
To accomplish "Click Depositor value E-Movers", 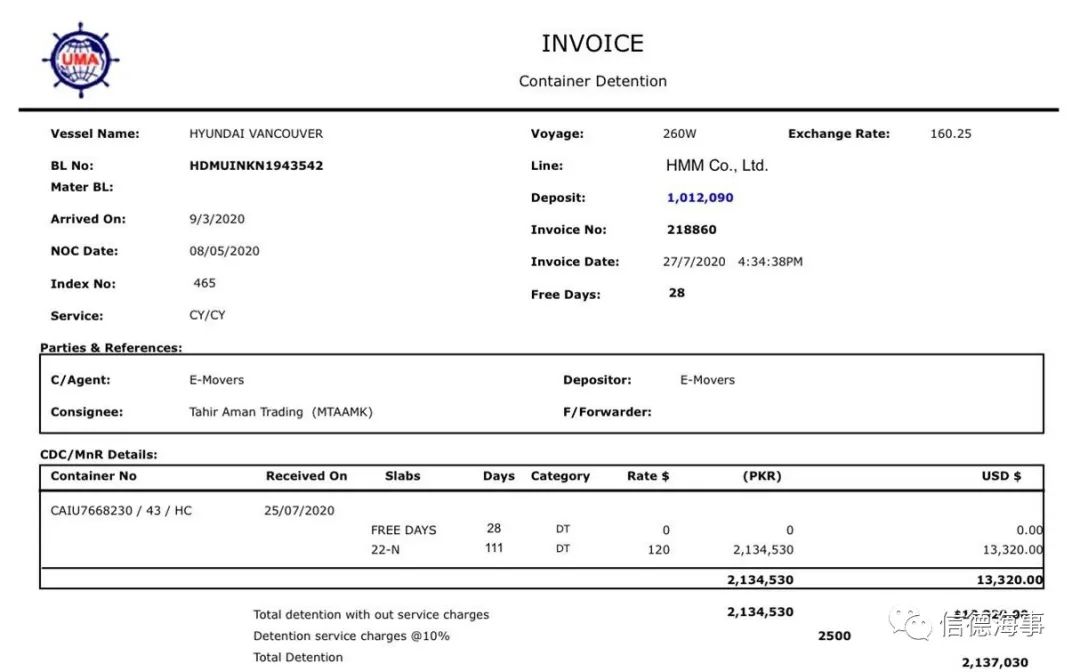I will (x=707, y=379).
